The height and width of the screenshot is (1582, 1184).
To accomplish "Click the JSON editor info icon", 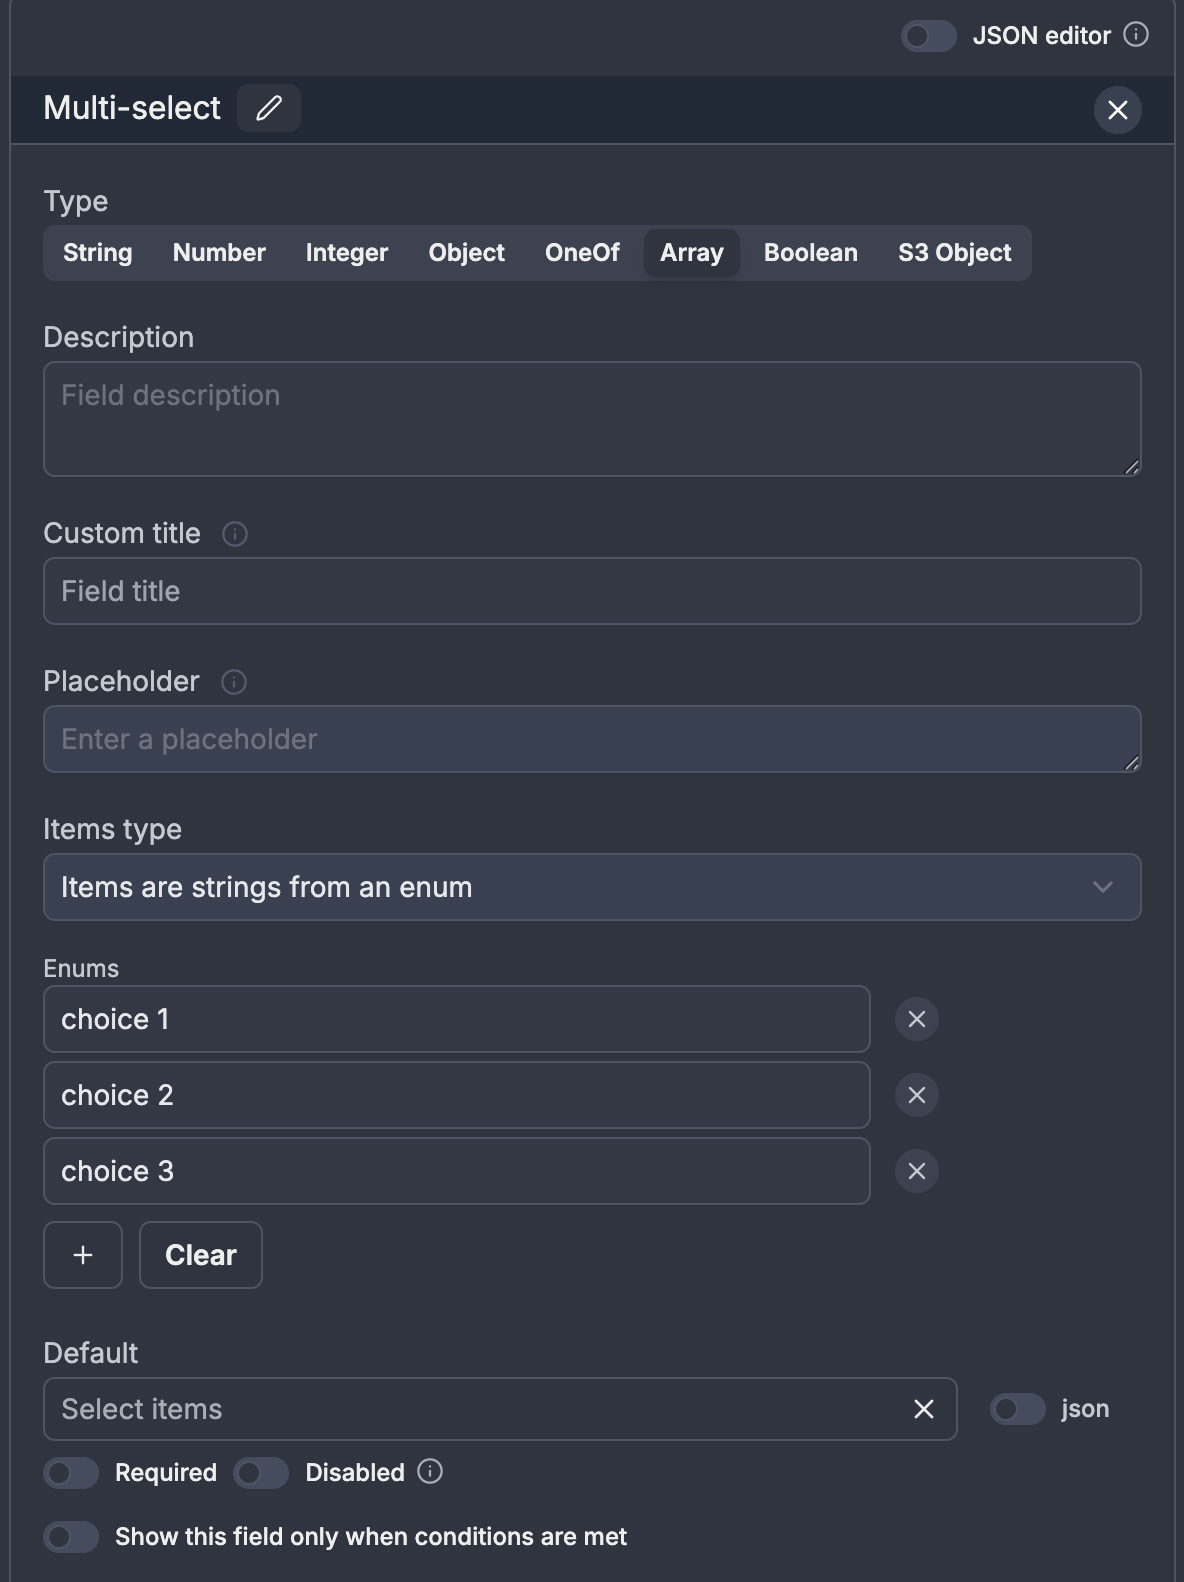I will tap(1136, 35).
